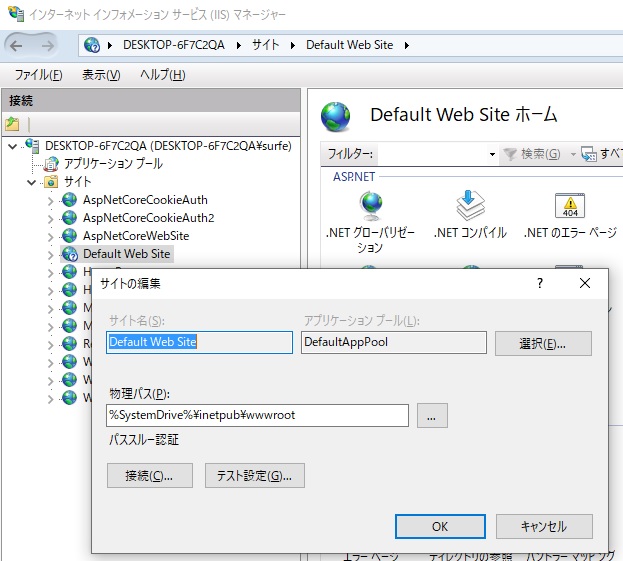Click the forward navigation arrow

[47, 46]
